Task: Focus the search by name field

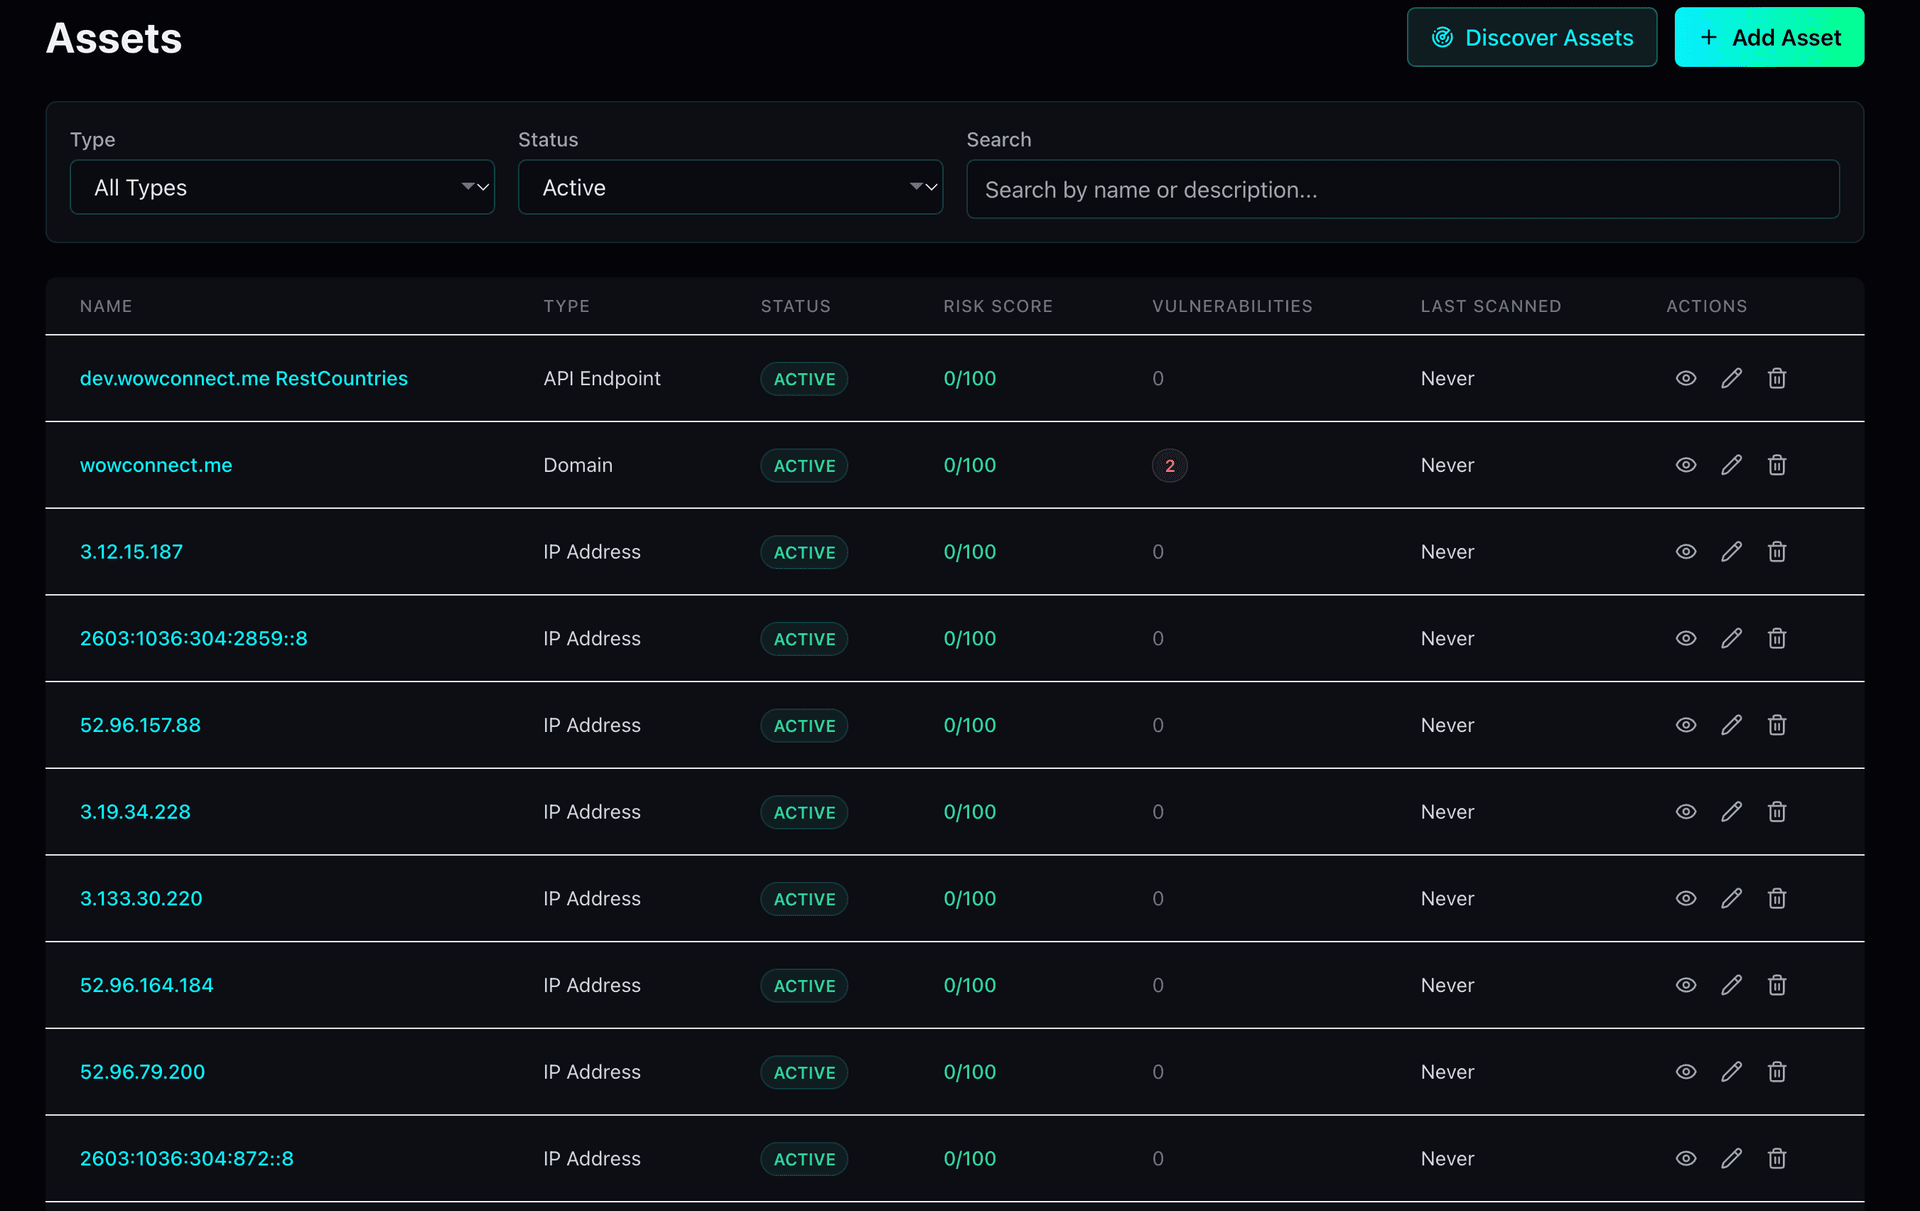Action: 1402,189
